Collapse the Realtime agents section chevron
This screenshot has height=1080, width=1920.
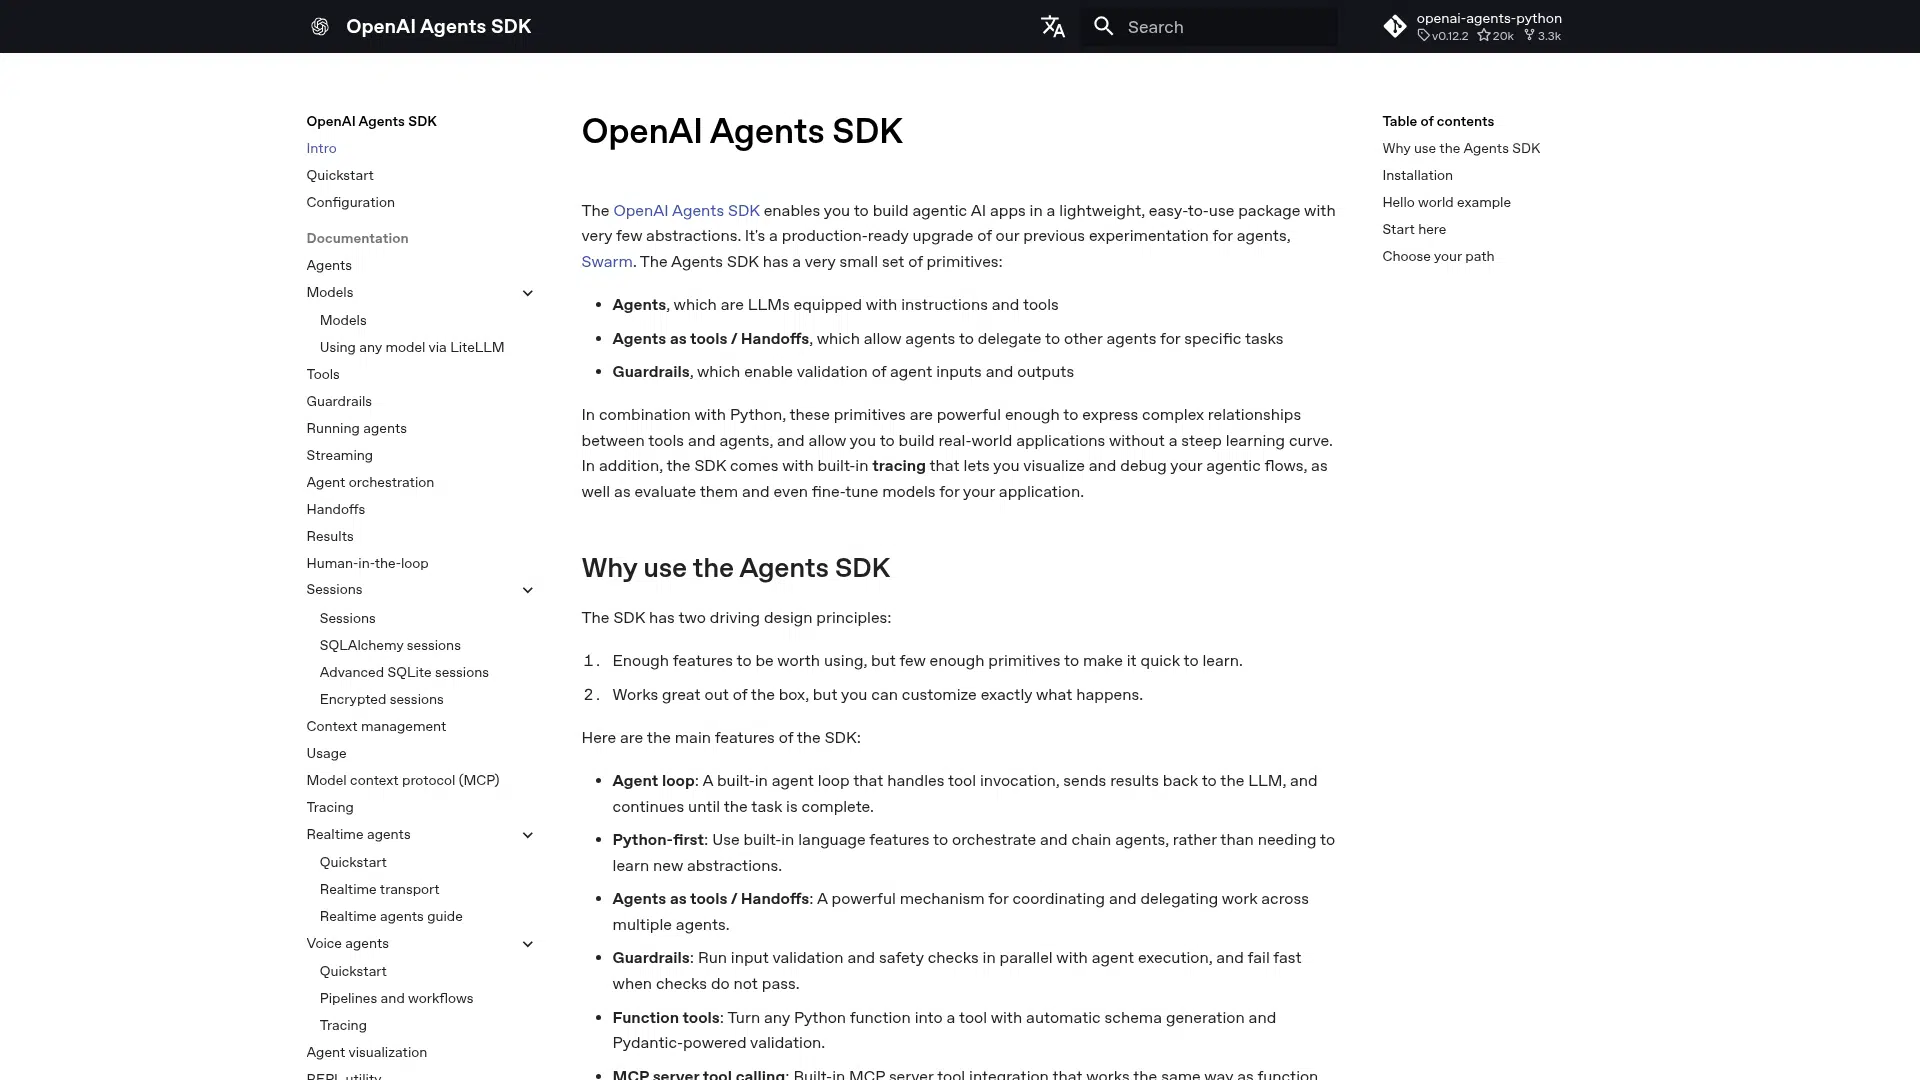[x=527, y=835]
